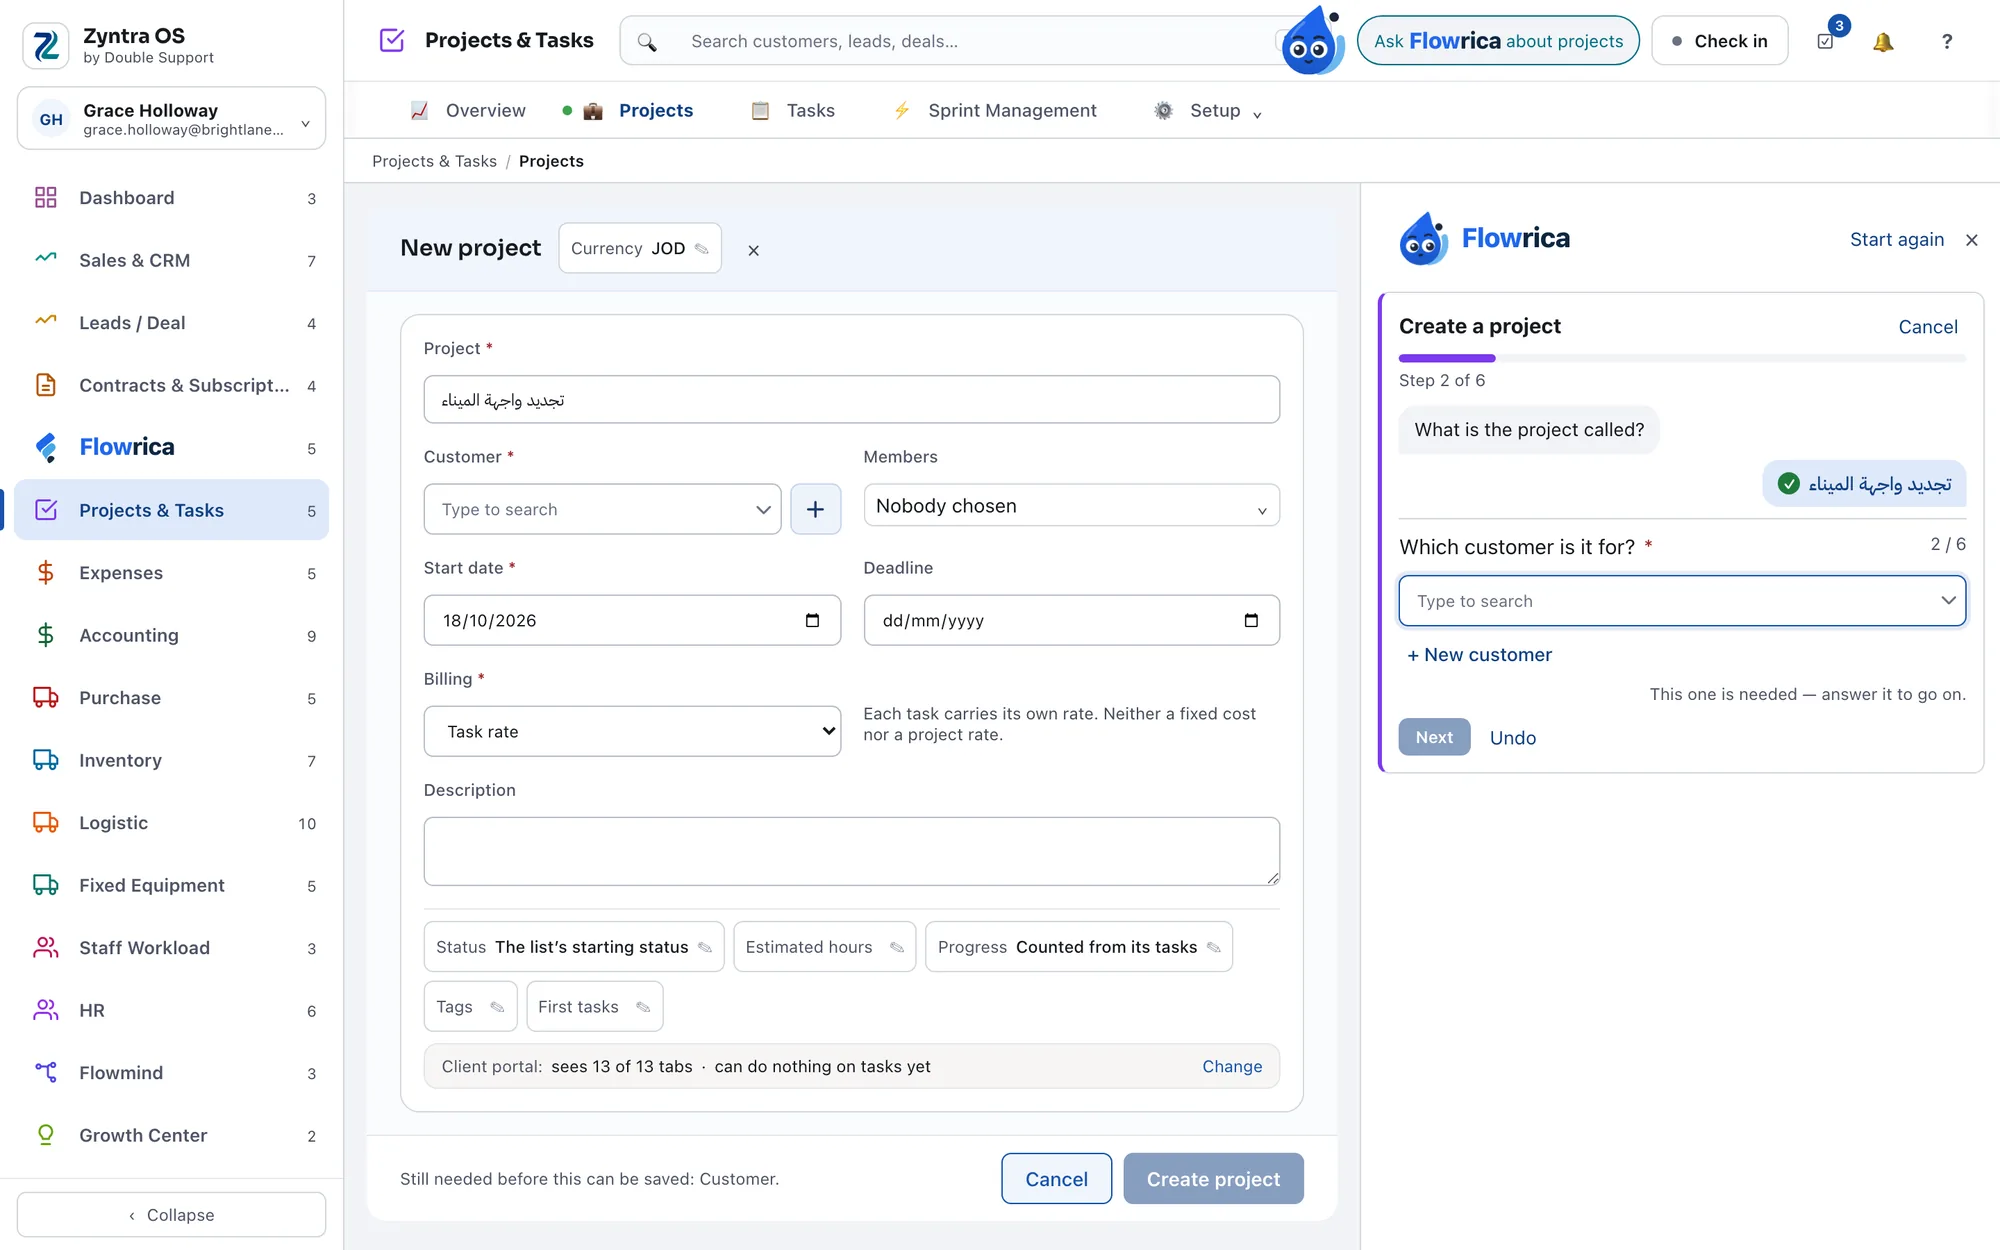Screen dimensions: 2000x1250
Task: Open the tasks checklist icon with badge 3
Action: pos(1826,41)
